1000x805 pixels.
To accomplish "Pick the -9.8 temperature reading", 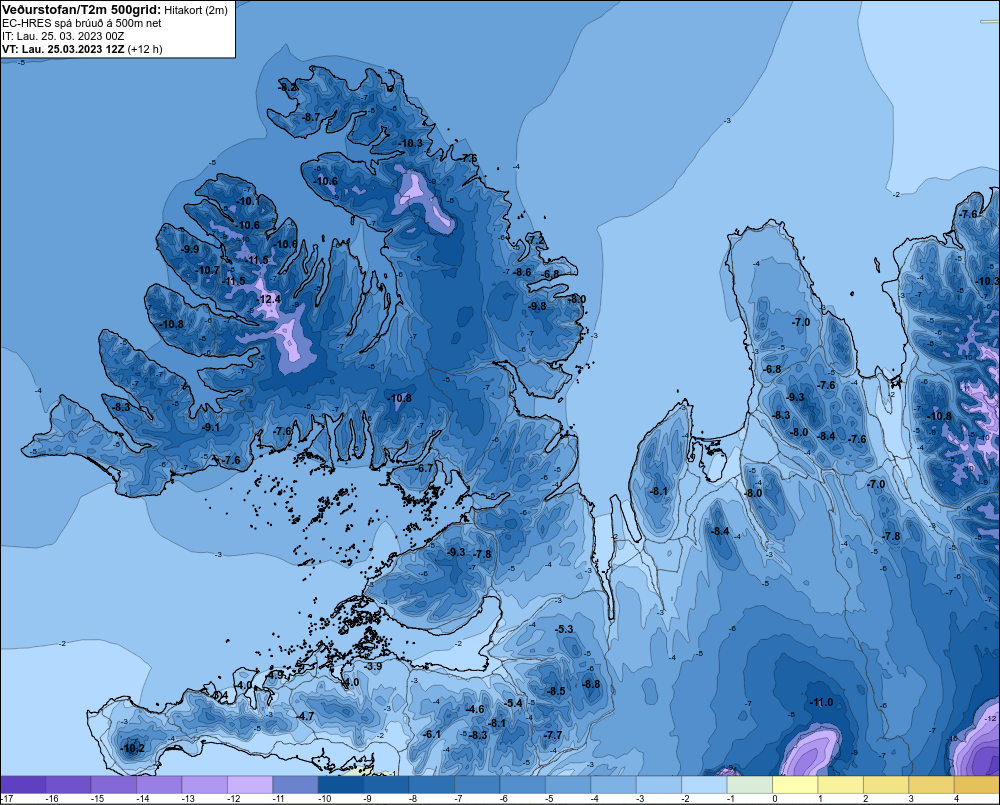I will point(537,306).
